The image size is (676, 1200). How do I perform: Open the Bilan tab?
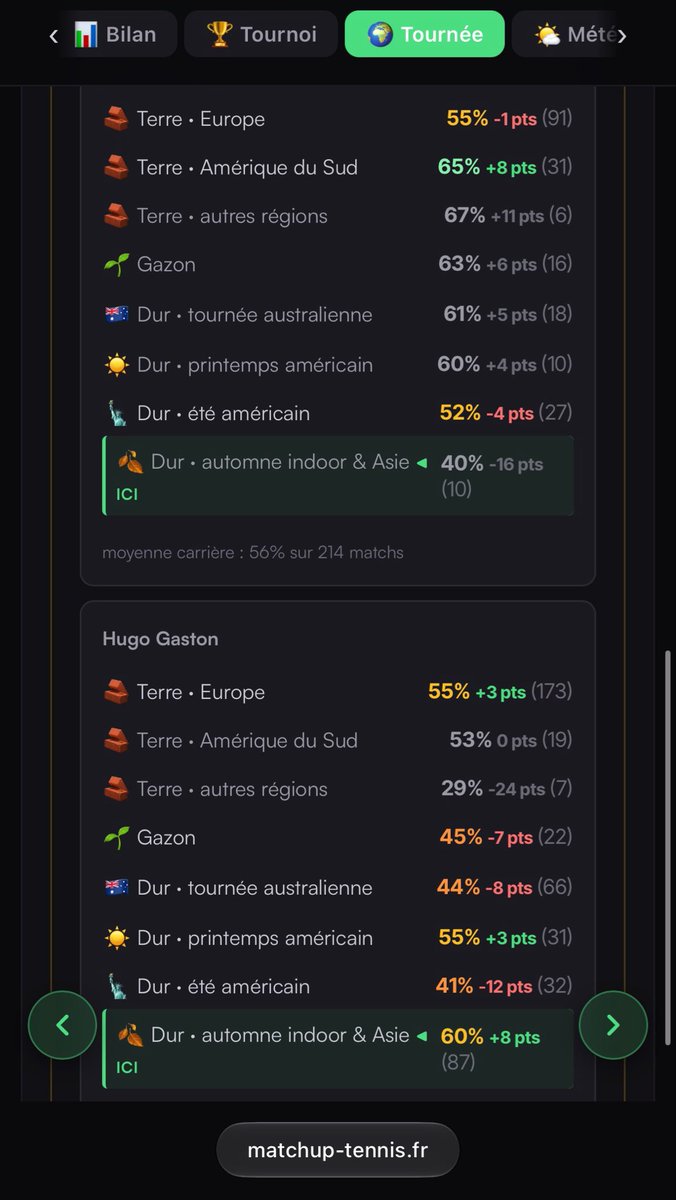116,34
